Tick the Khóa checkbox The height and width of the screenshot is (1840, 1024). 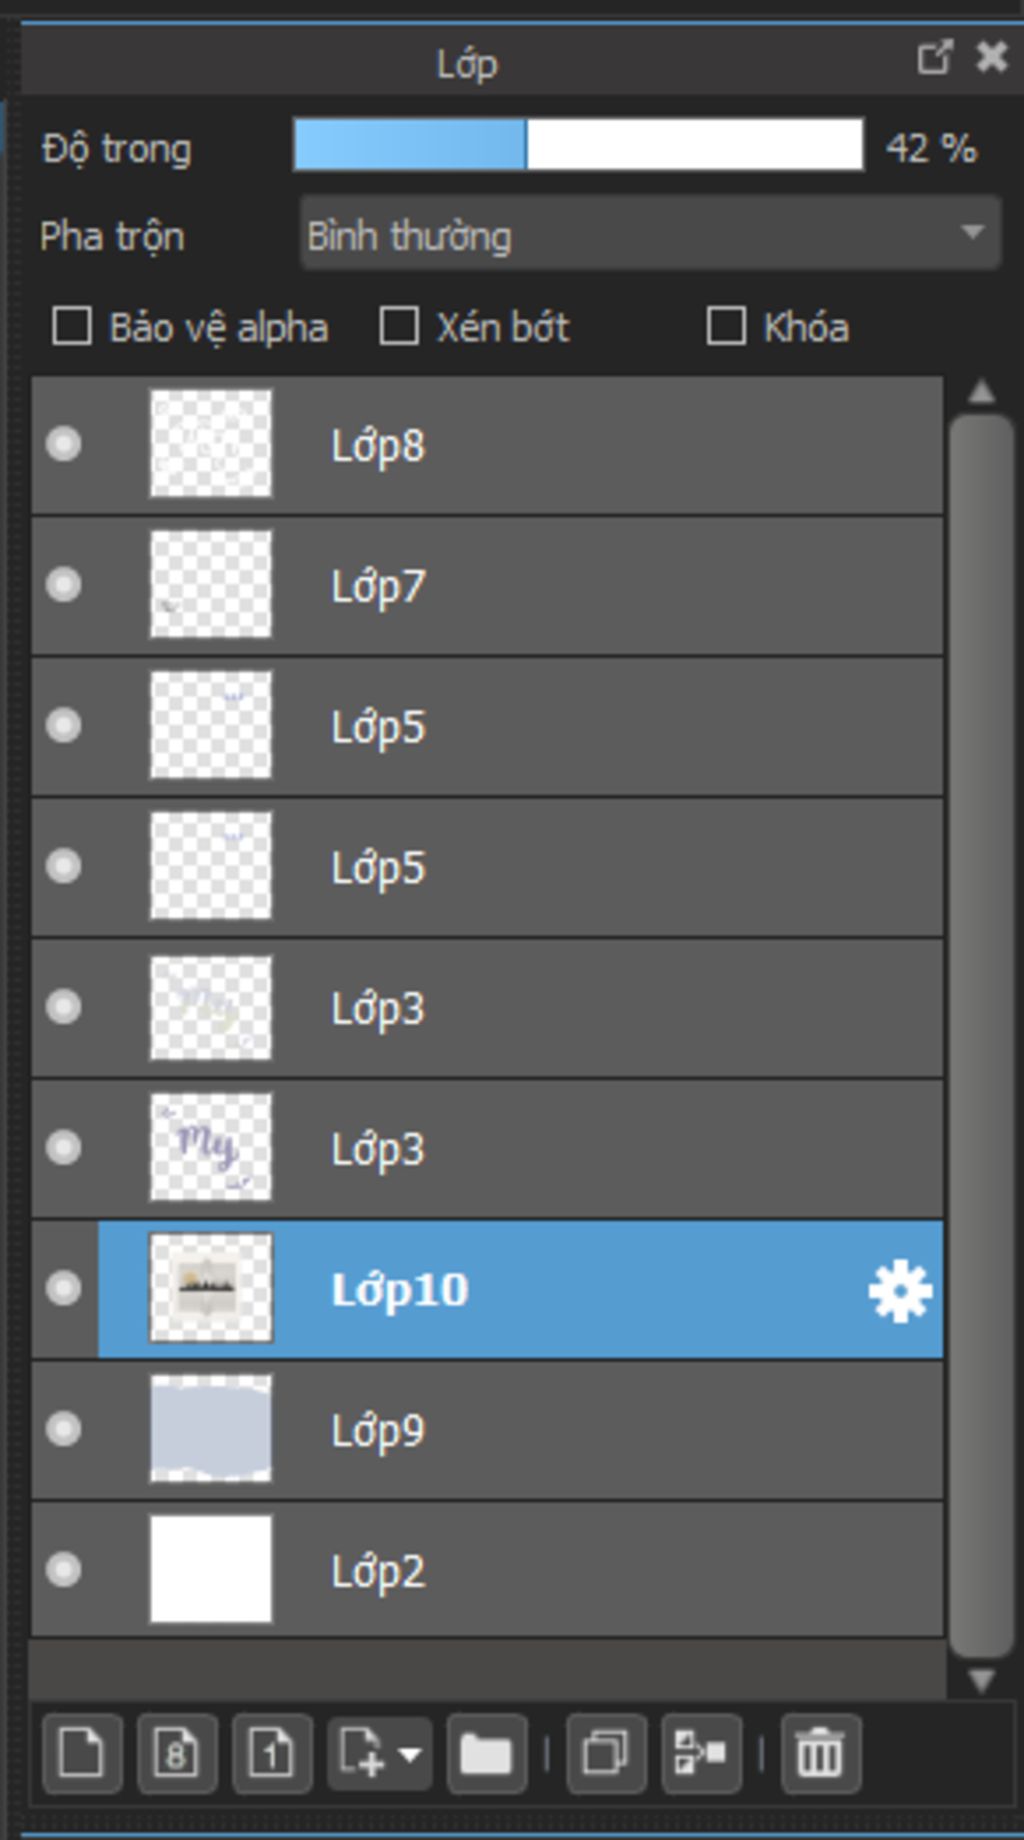[726, 327]
